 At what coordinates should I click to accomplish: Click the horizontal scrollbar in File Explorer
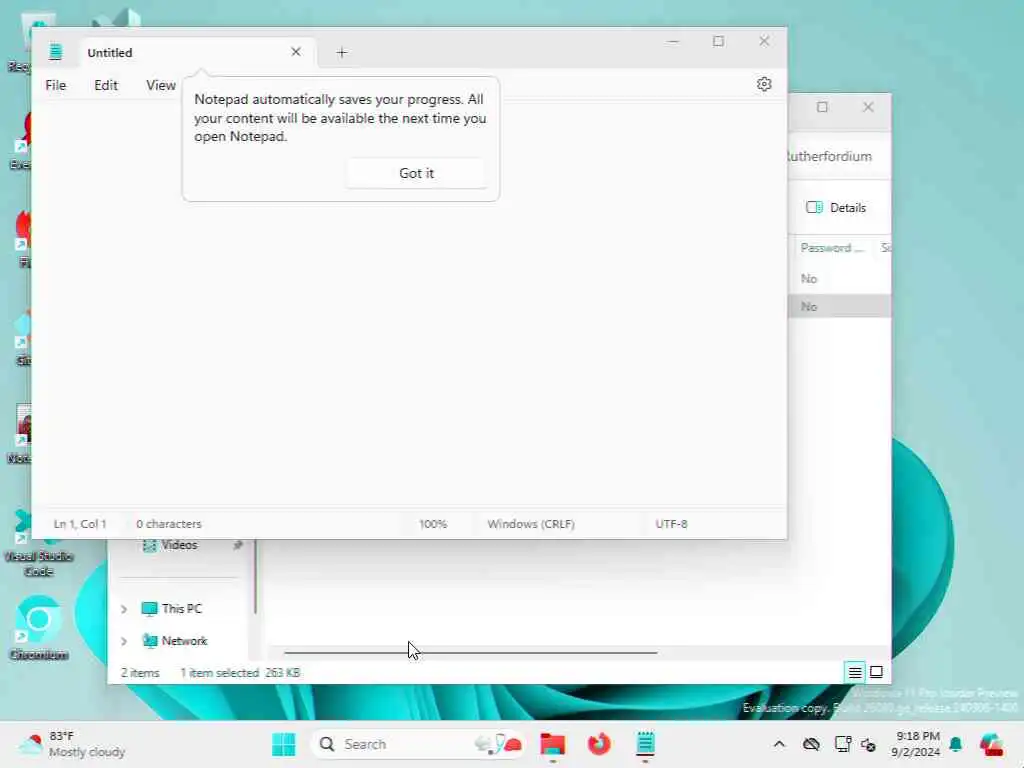click(471, 652)
